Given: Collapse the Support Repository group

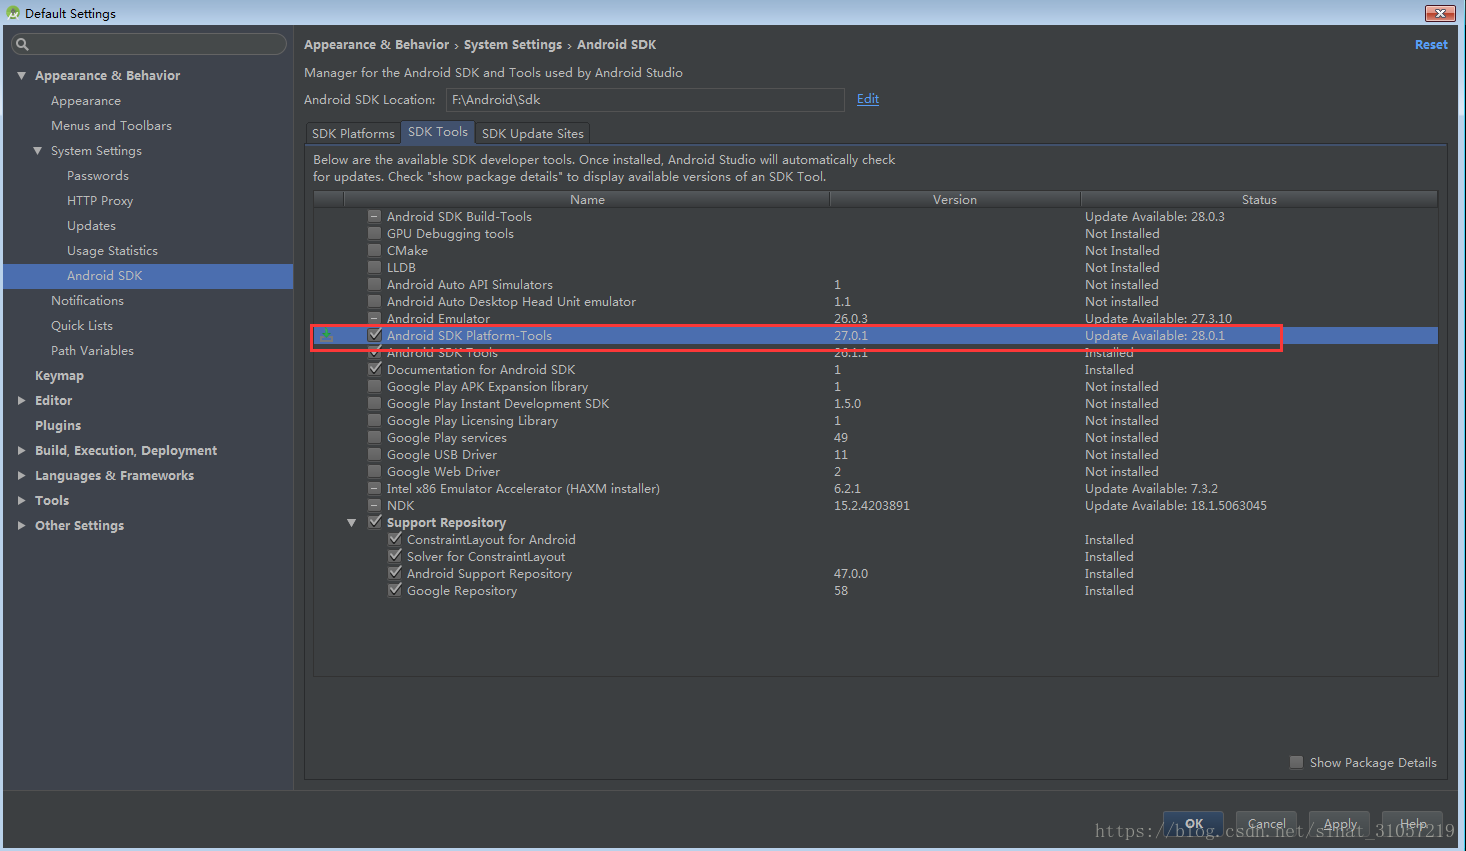Looking at the screenshot, I should [x=351, y=522].
